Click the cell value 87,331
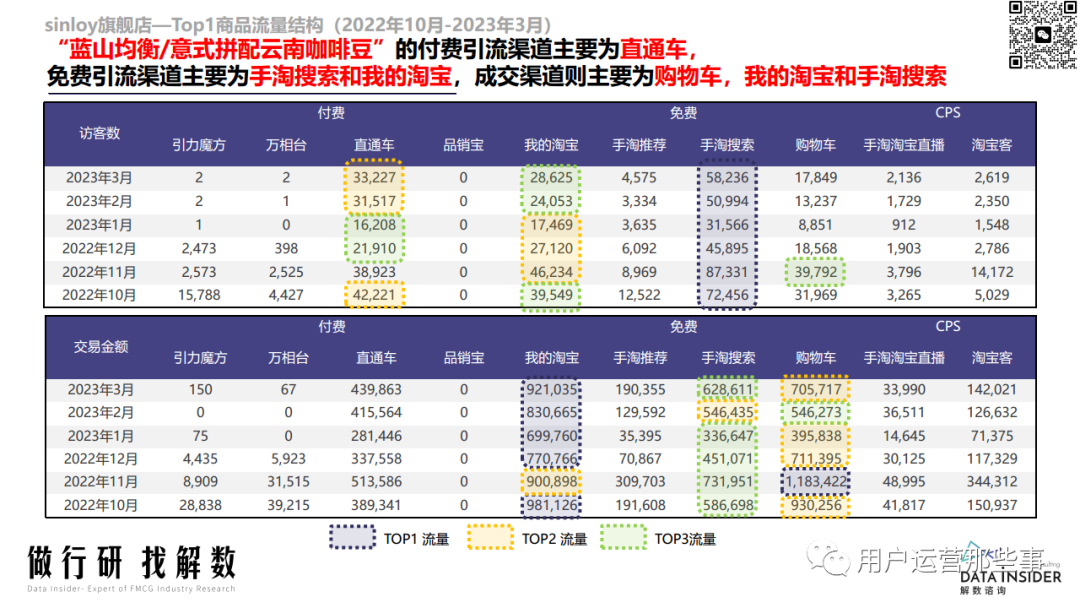 [727, 272]
